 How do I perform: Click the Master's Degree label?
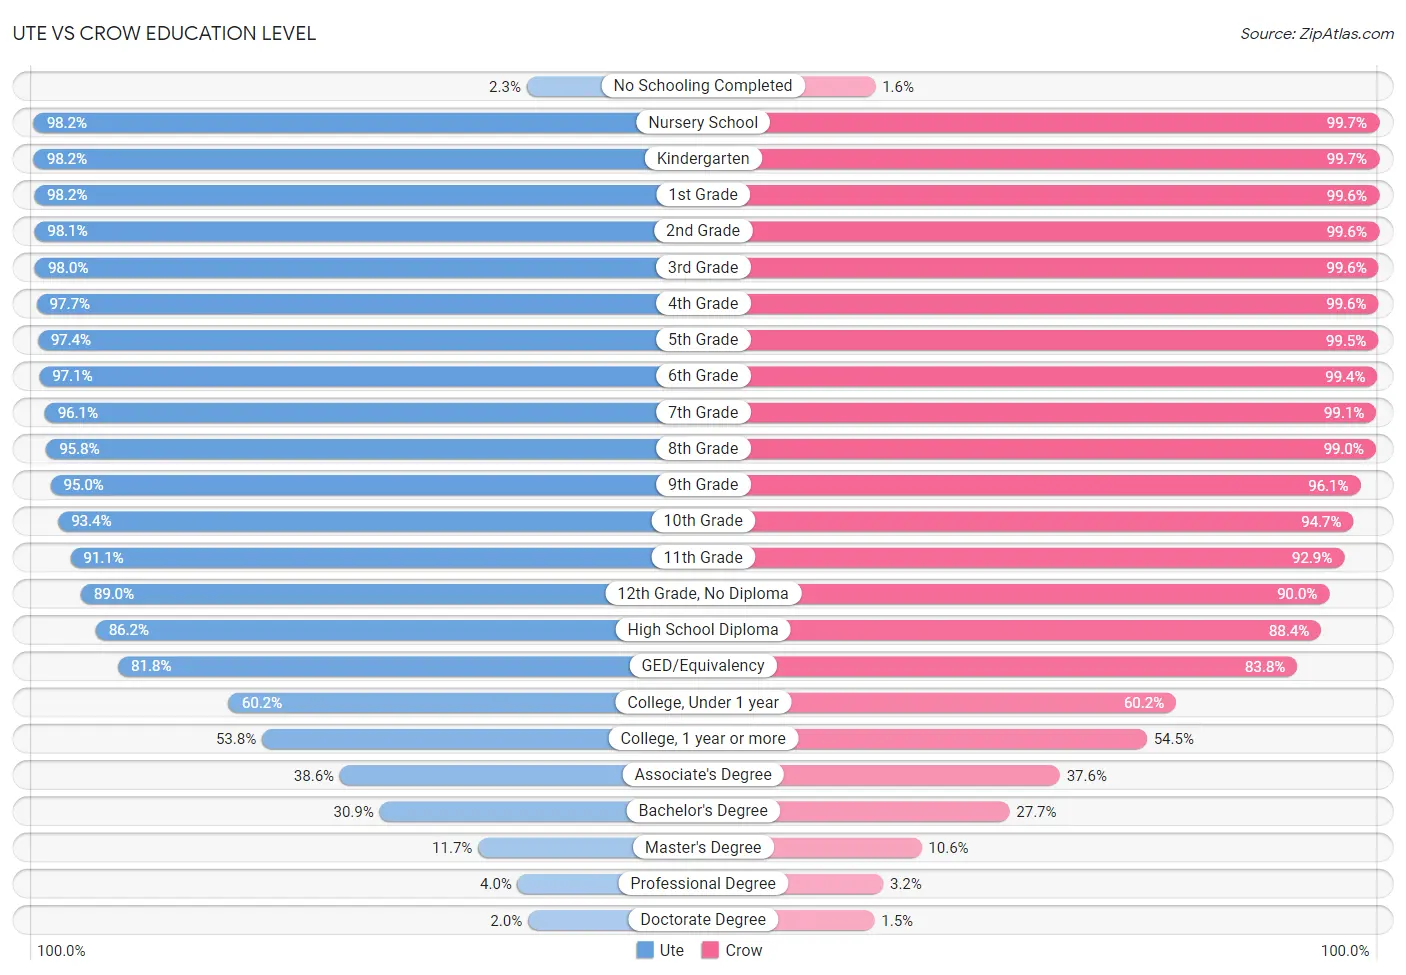pyautogui.click(x=703, y=847)
